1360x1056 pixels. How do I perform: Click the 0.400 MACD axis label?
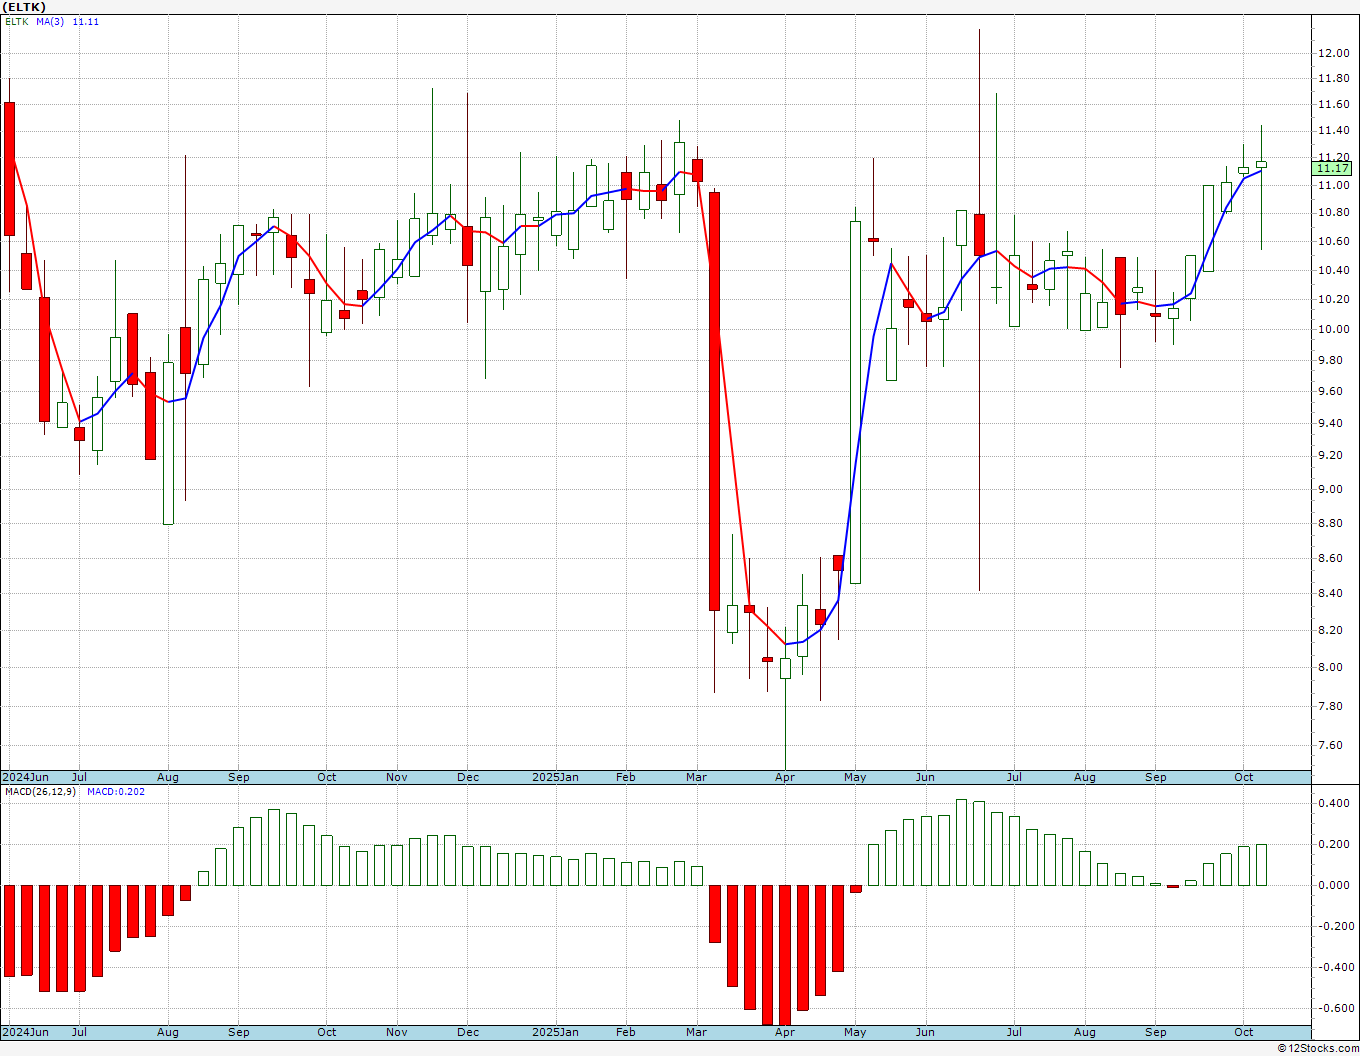tap(1333, 803)
